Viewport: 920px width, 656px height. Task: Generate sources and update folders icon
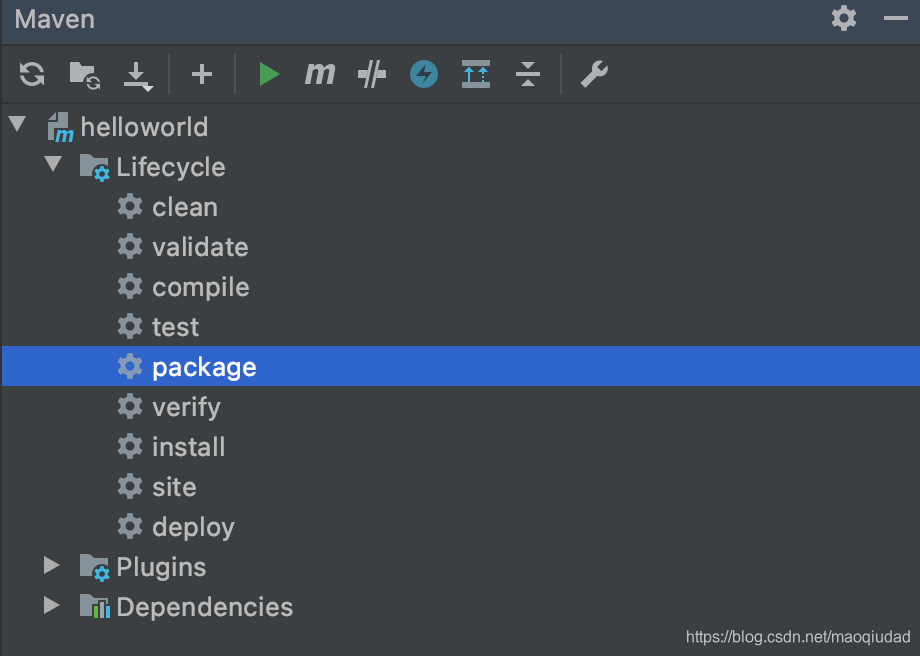pyautogui.click(x=85, y=75)
